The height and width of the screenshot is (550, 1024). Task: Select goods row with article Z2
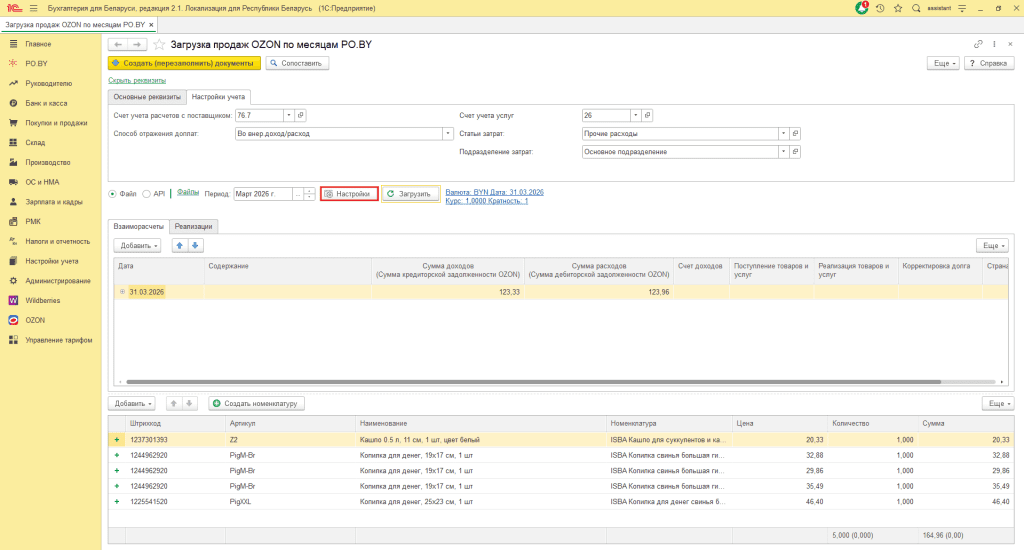[x=560, y=440]
